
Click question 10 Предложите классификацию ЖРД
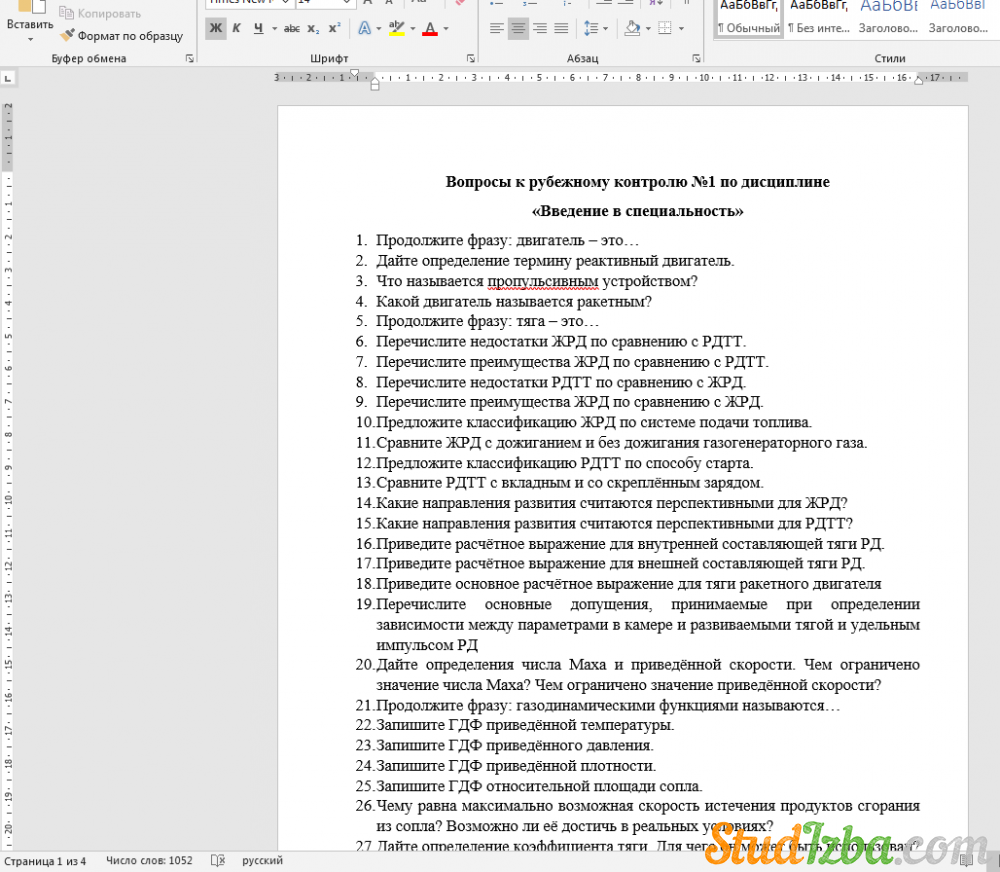coord(593,422)
